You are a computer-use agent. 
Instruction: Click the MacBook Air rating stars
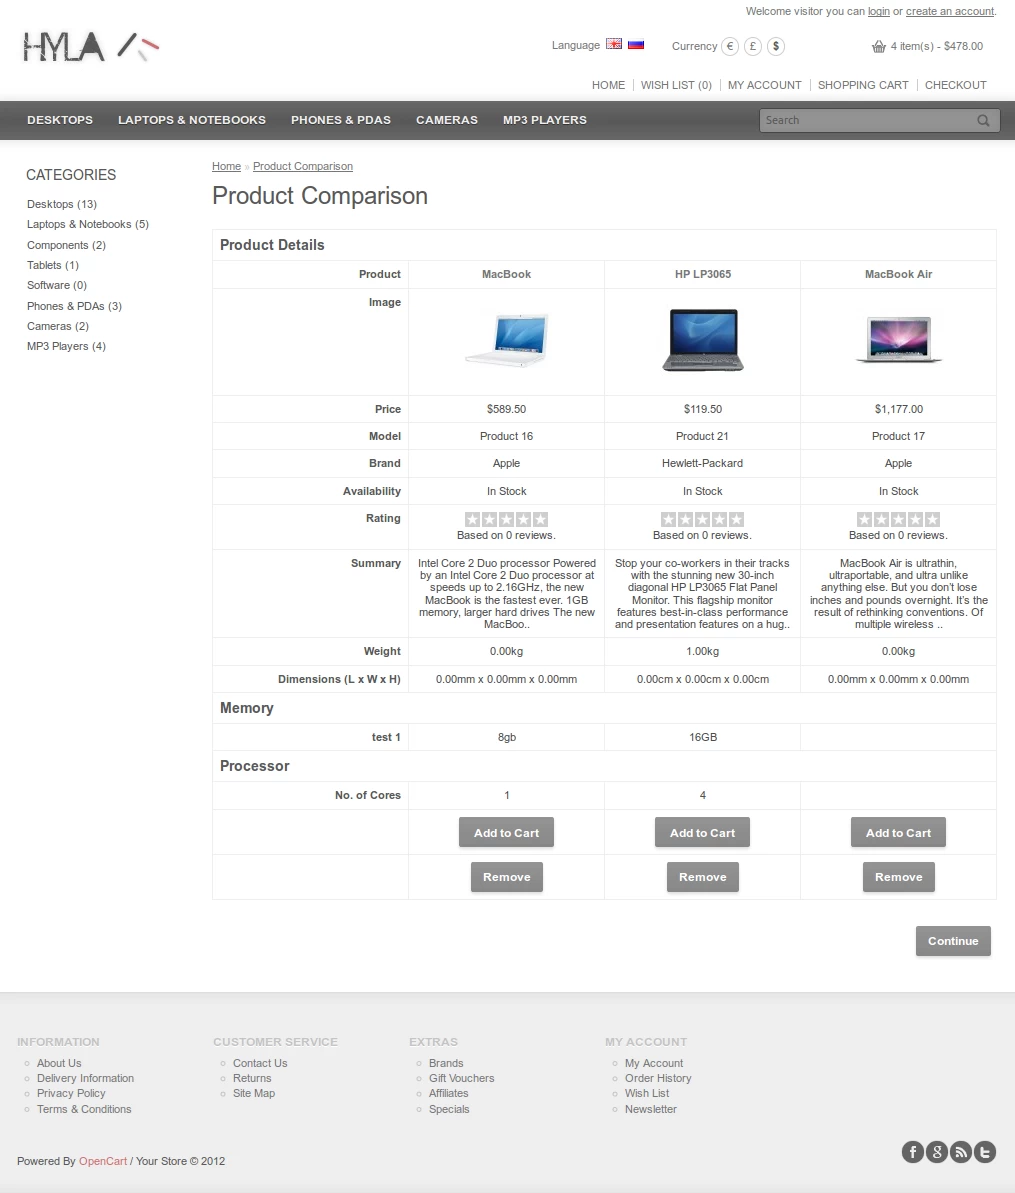(899, 520)
